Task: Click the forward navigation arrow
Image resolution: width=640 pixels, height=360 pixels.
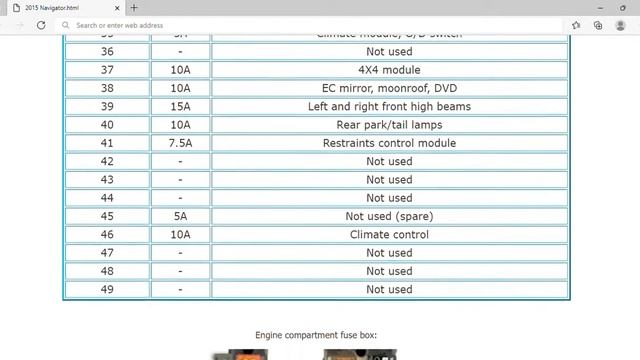Action: click(x=20, y=25)
